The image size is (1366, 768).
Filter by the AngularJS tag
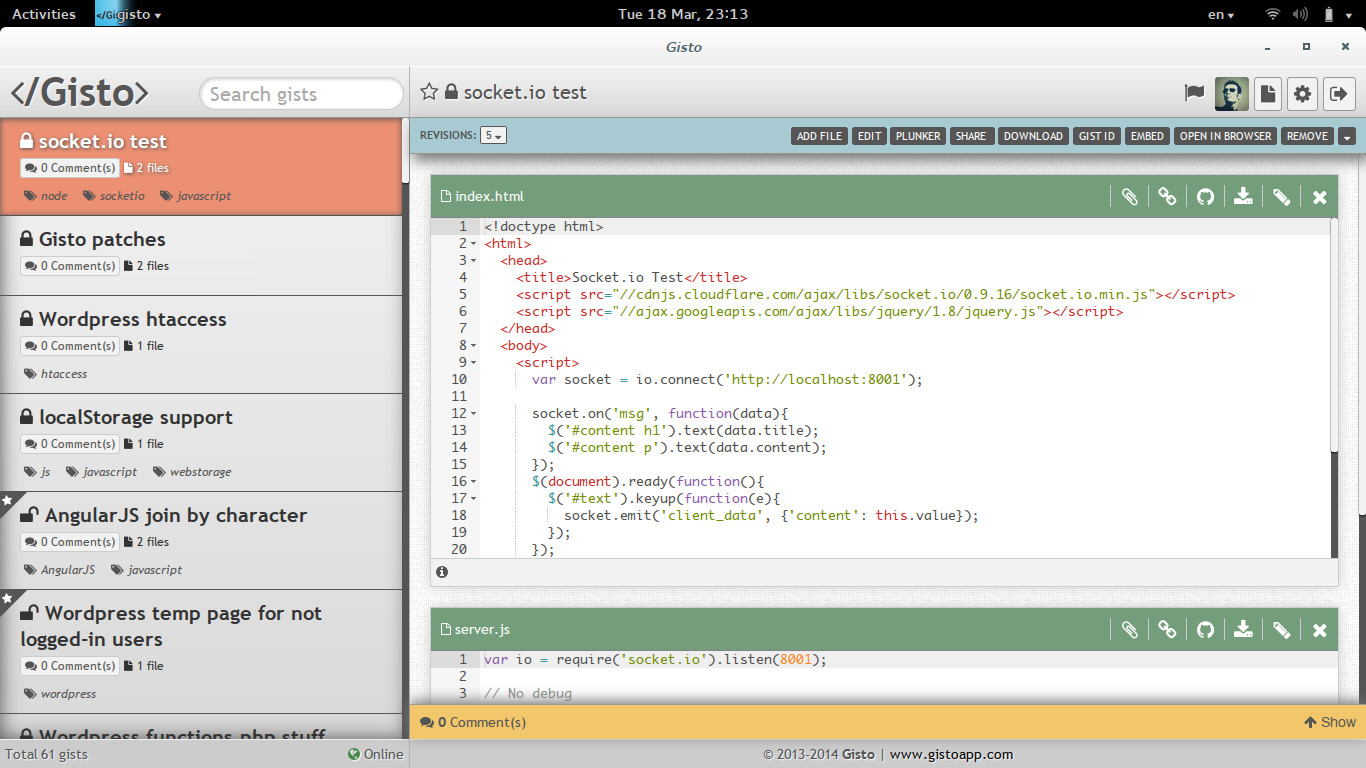click(59, 570)
